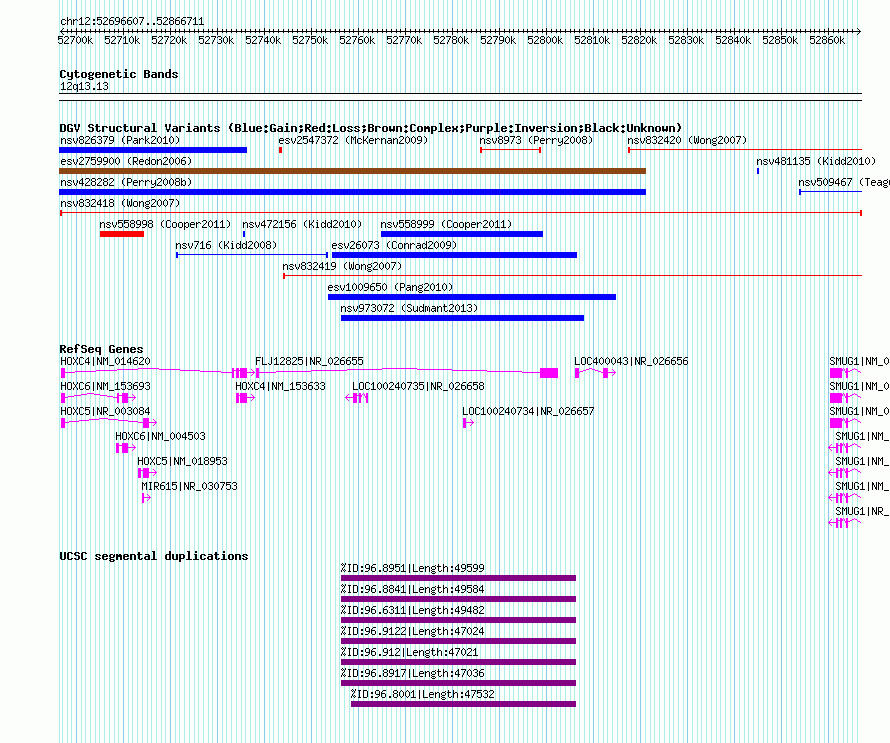Click the nsv509467 variant label
This screenshot has width=890, height=743.
click(x=844, y=182)
